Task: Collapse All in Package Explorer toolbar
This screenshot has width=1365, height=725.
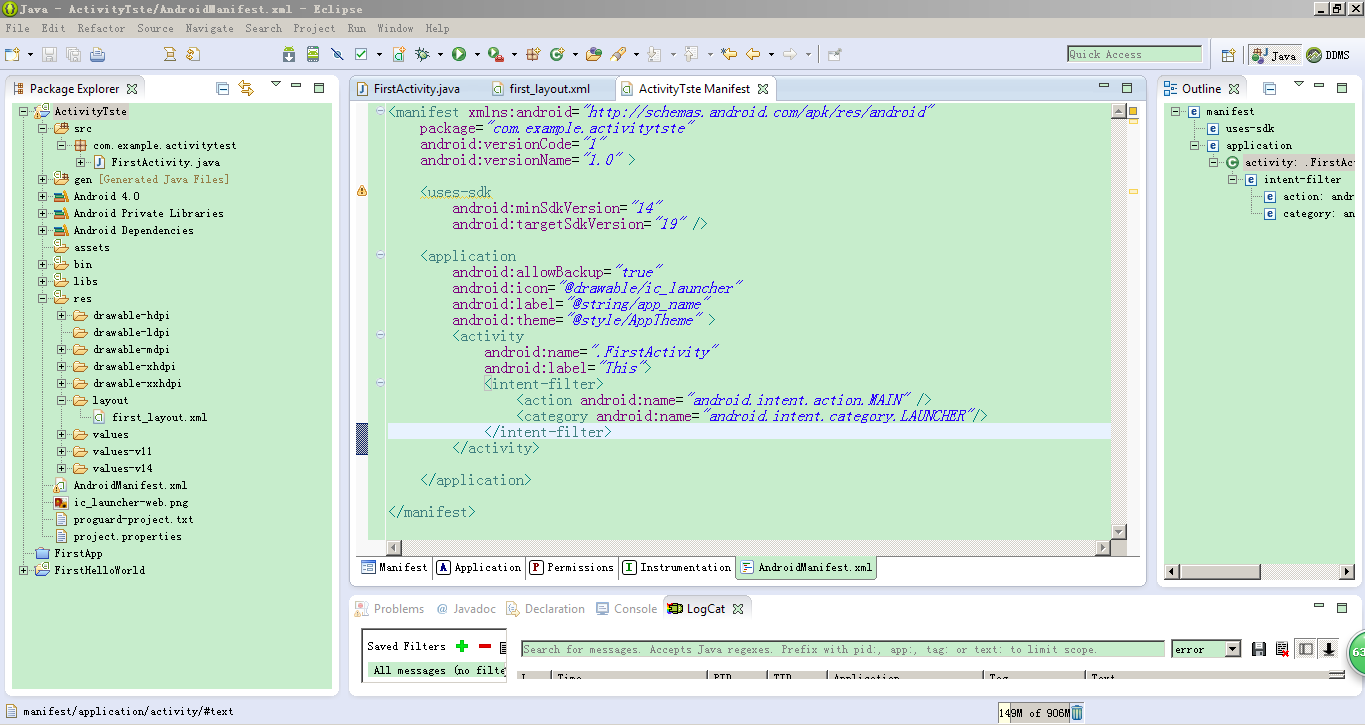Action: (x=223, y=89)
